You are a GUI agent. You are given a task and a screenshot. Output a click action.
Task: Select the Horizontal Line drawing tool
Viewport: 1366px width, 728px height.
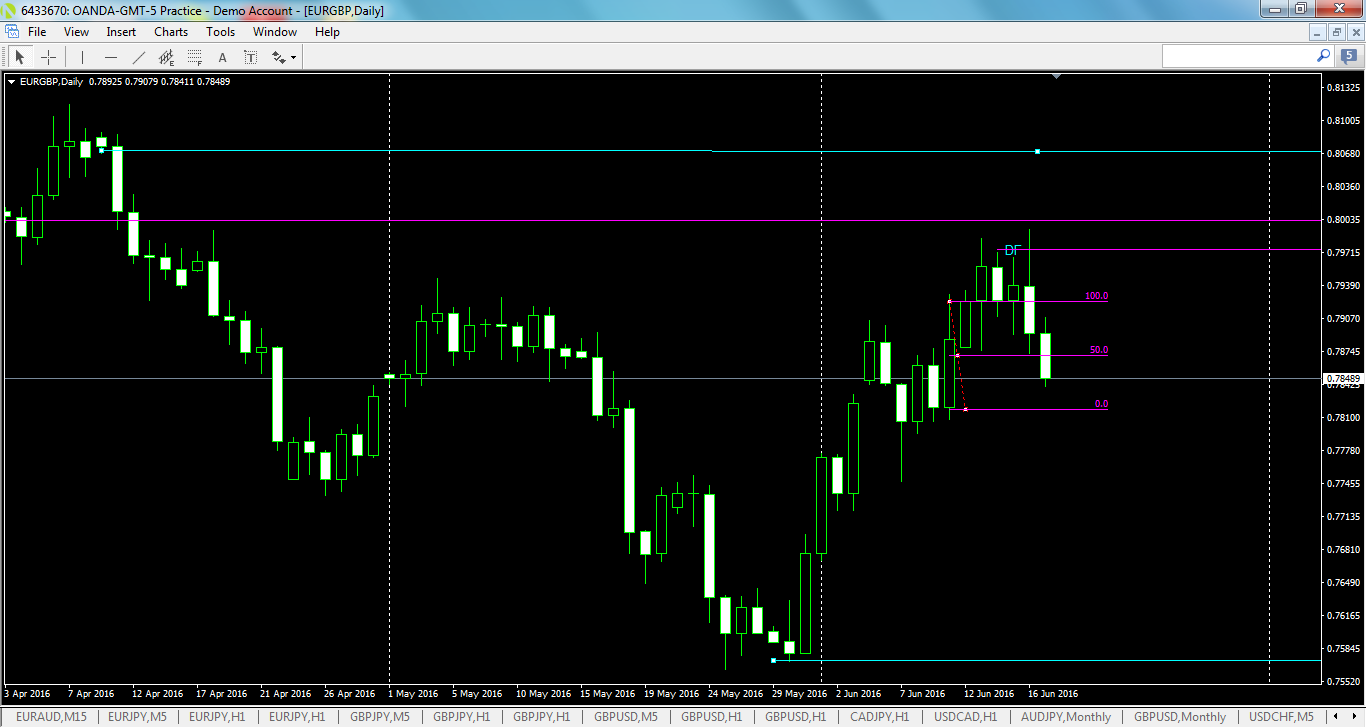[111, 56]
